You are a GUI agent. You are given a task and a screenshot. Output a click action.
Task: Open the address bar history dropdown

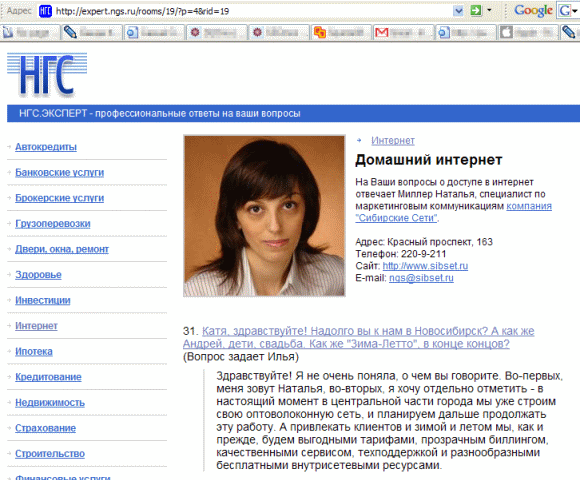(x=458, y=11)
